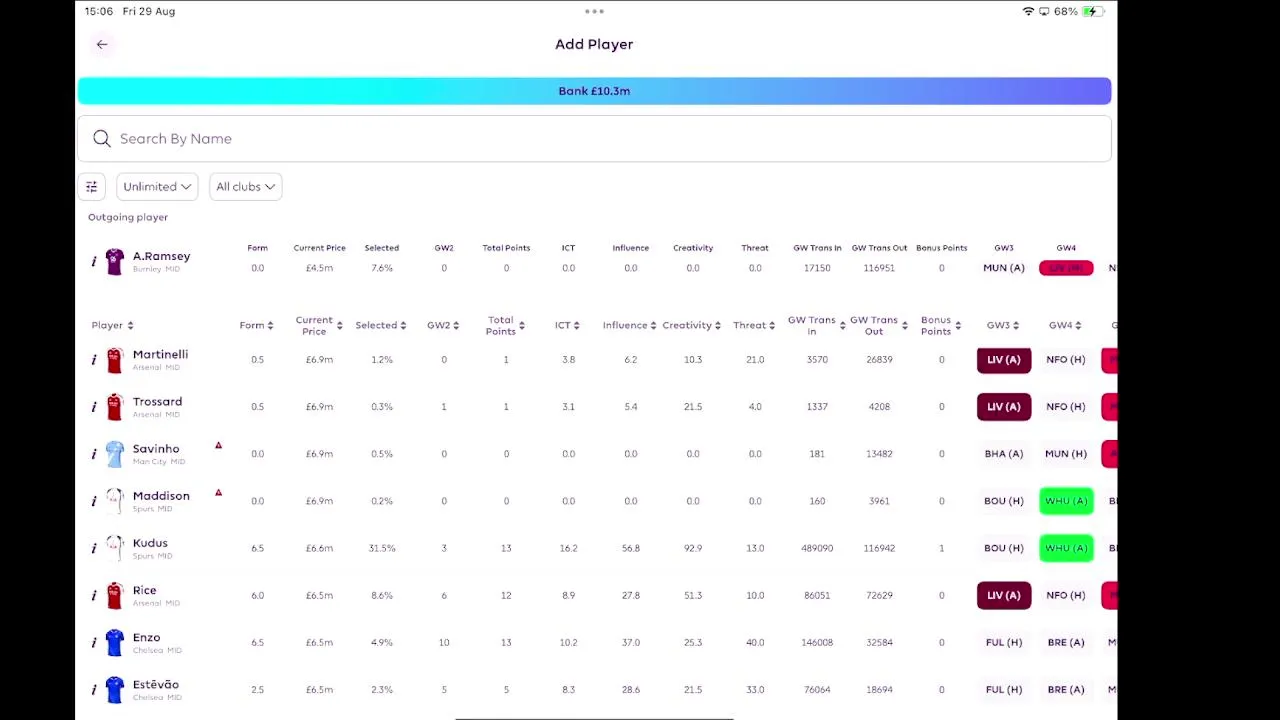Open info icon for Kudus
The image size is (1280, 720).
(94, 548)
